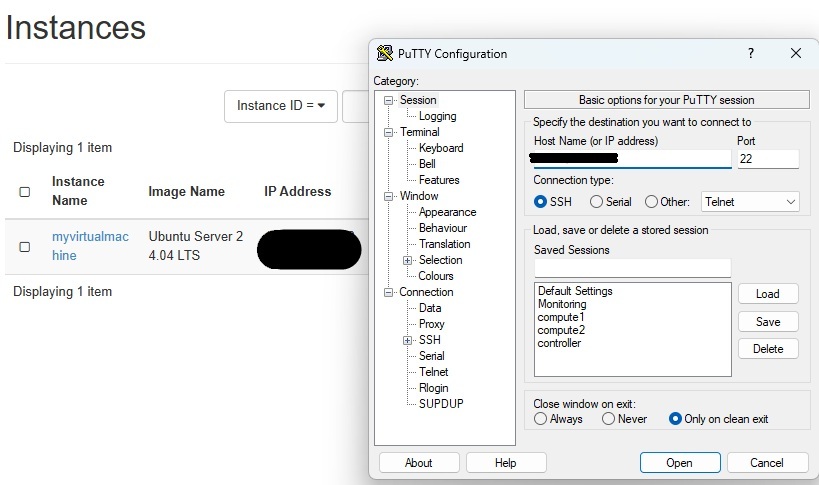Image resolution: width=819 pixels, height=485 pixels.
Task: Select the Appearance category
Action: click(447, 212)
